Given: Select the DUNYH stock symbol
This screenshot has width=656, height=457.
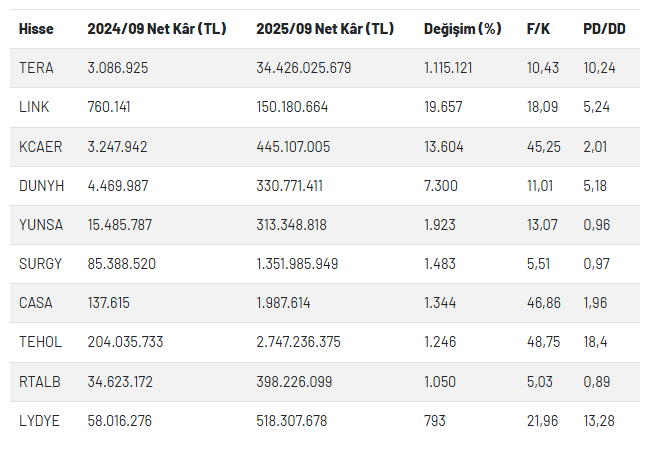Looking at the screenshot, I should click(41, 185).
